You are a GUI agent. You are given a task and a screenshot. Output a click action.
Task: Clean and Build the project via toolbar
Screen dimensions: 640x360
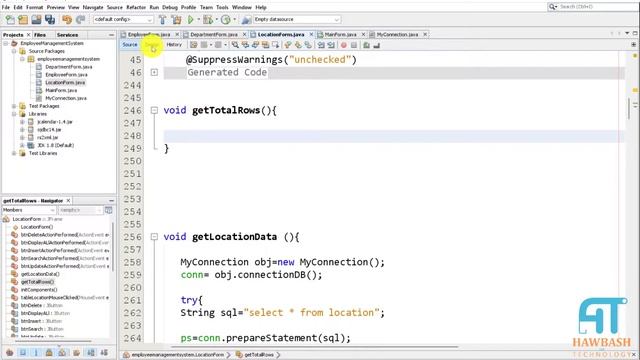(176, 20)
